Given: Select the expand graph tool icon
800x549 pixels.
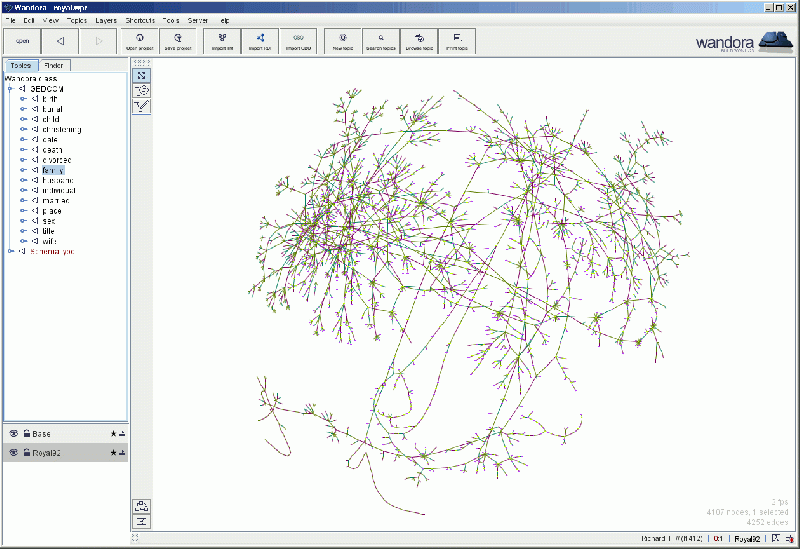Looking at the screenshot, I should pyautogui.click(x=142, y=76).
